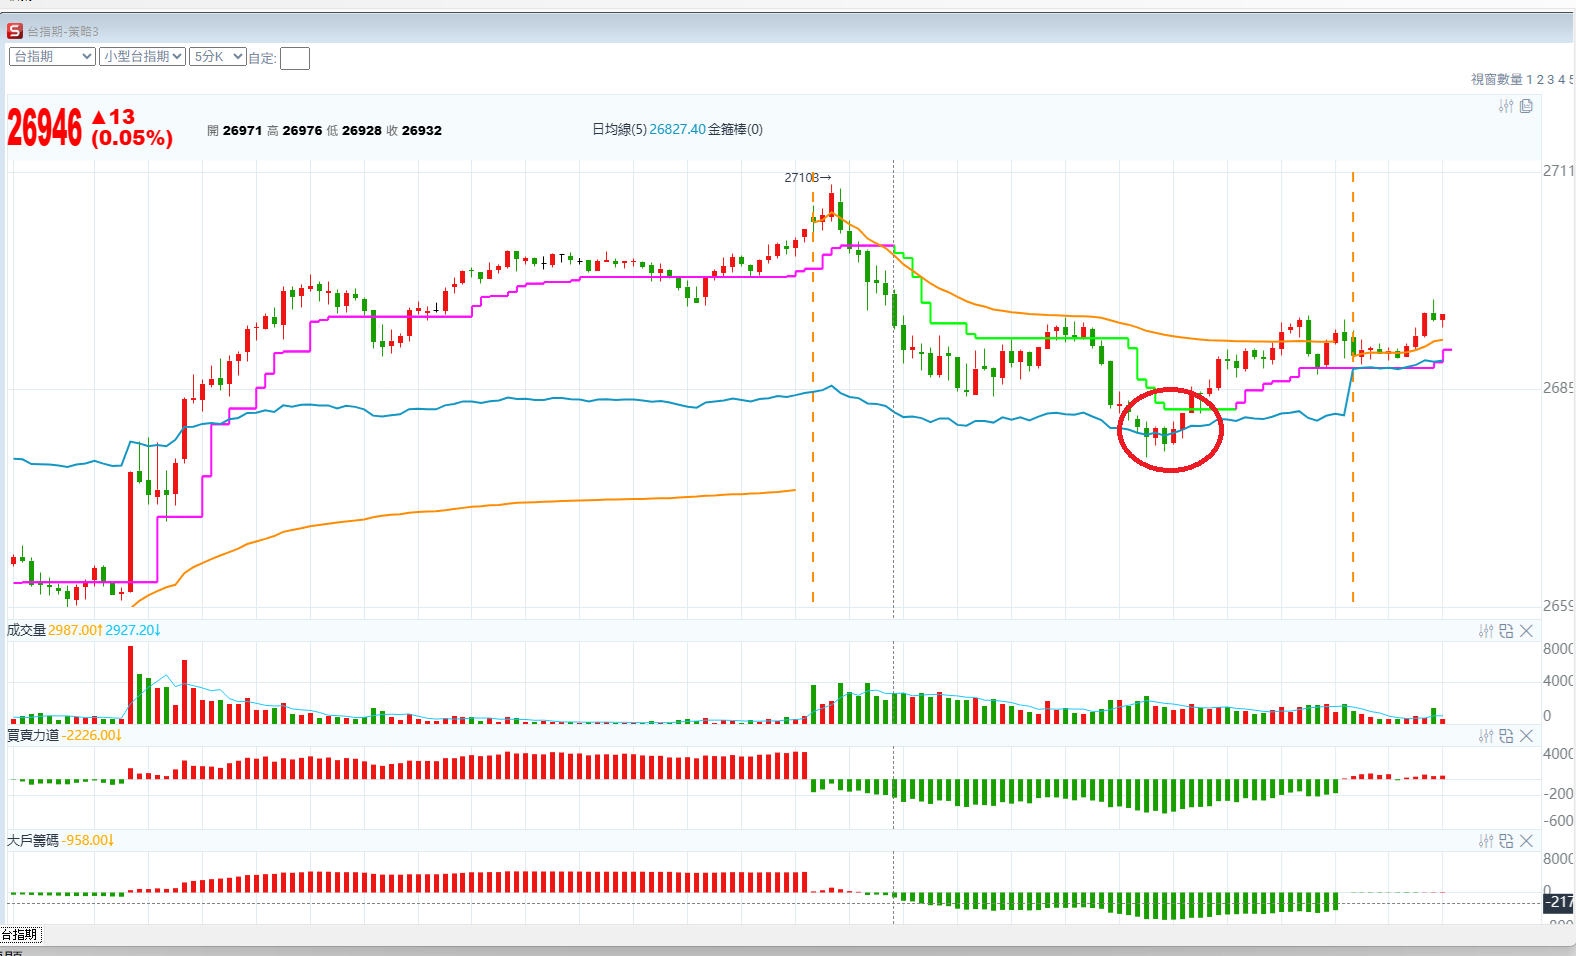Click the copy chart icon on main chart

click(x=1526, y=106)
